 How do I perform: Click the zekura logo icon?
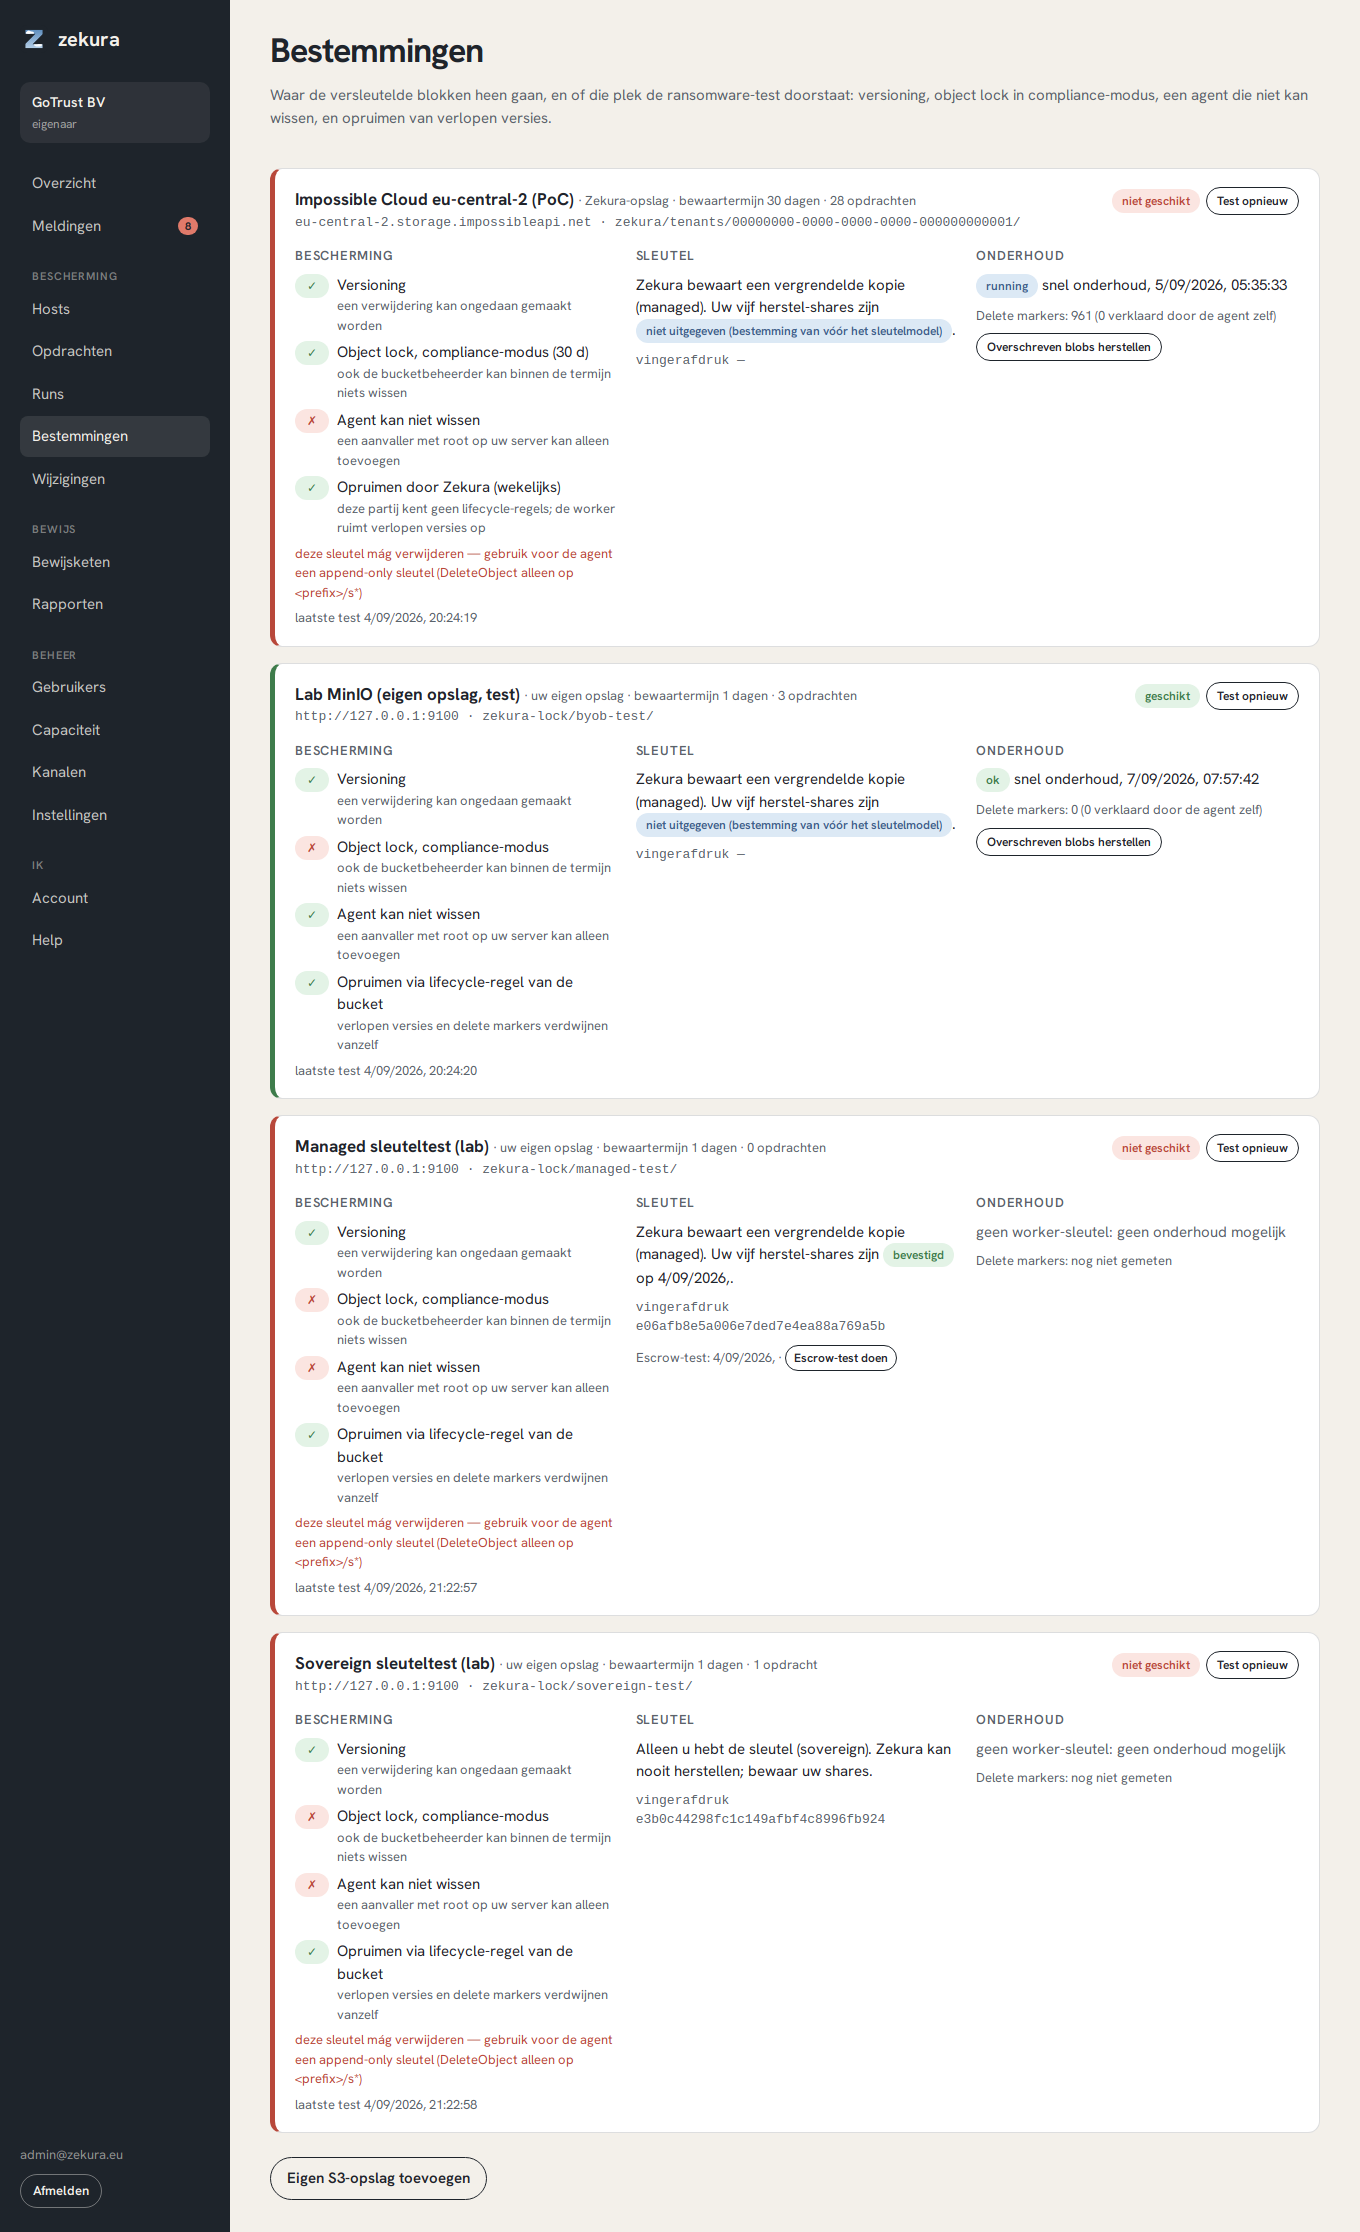[34, 39]
